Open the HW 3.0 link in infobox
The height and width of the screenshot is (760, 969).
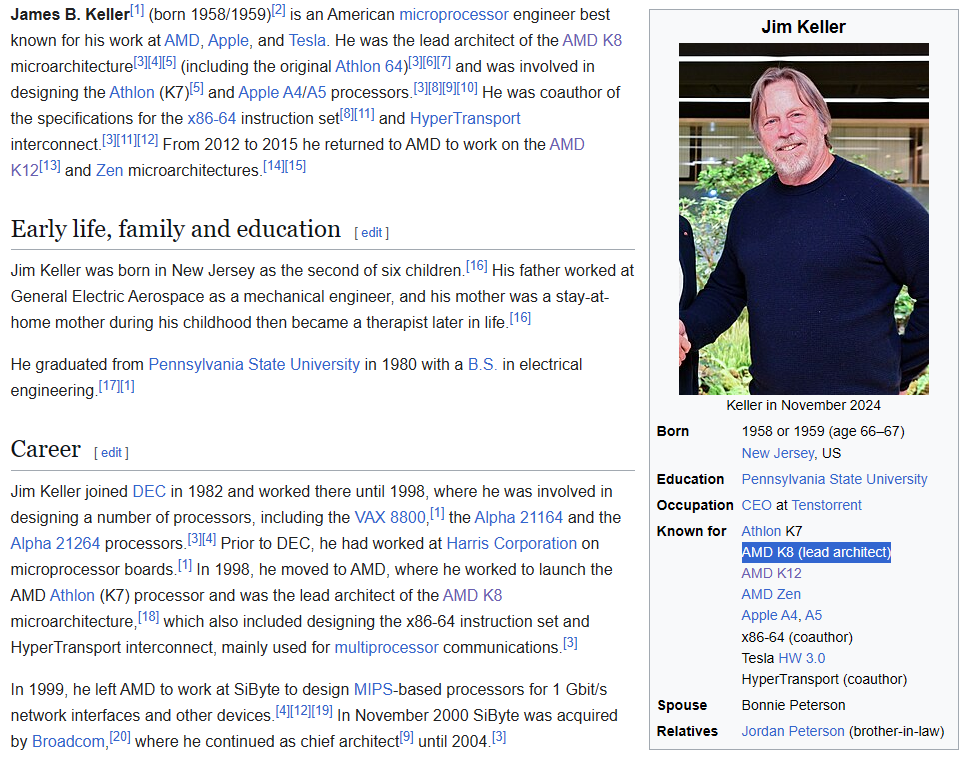click(x=802, y=658)
